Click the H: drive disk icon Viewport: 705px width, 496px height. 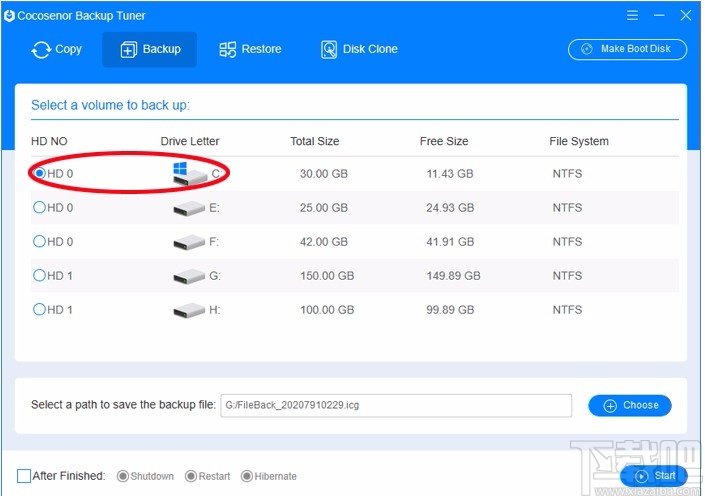click(189, 310)
